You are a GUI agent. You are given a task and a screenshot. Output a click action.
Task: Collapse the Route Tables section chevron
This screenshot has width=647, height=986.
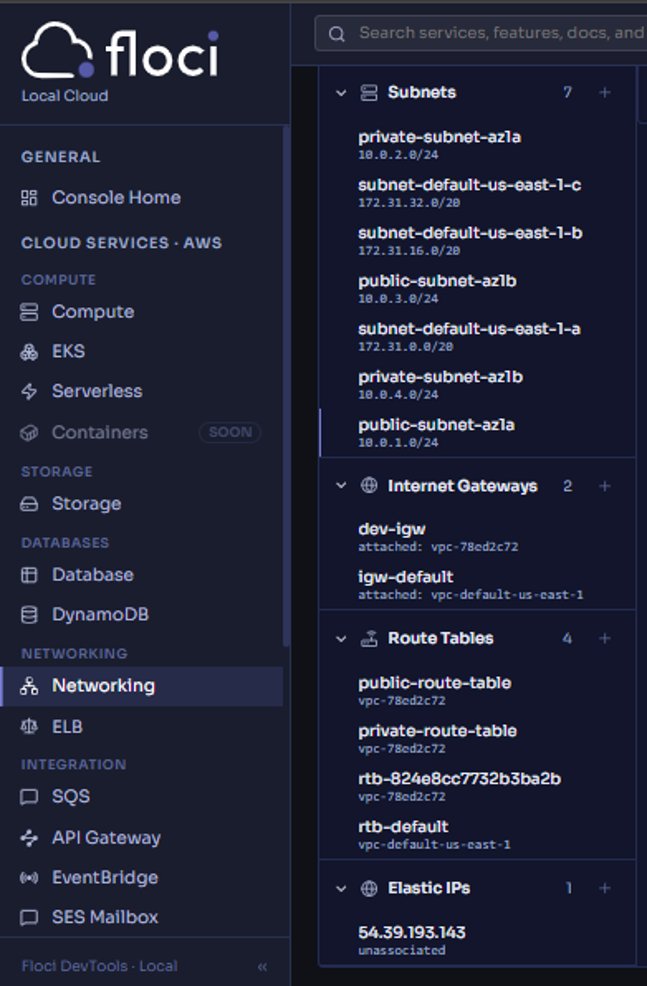coord(341,639)
